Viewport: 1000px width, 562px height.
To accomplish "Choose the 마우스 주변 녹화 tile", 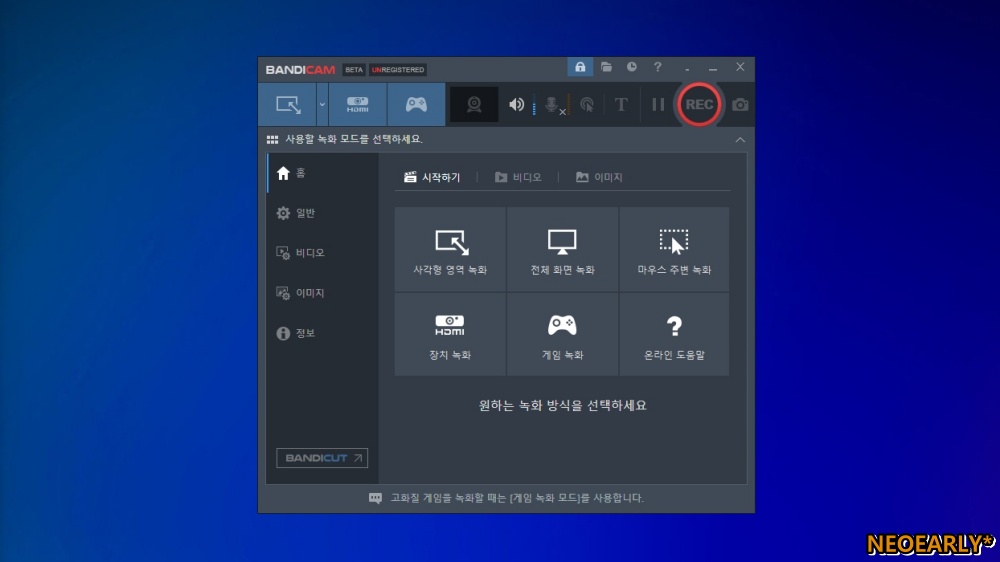I will (674, 249).
